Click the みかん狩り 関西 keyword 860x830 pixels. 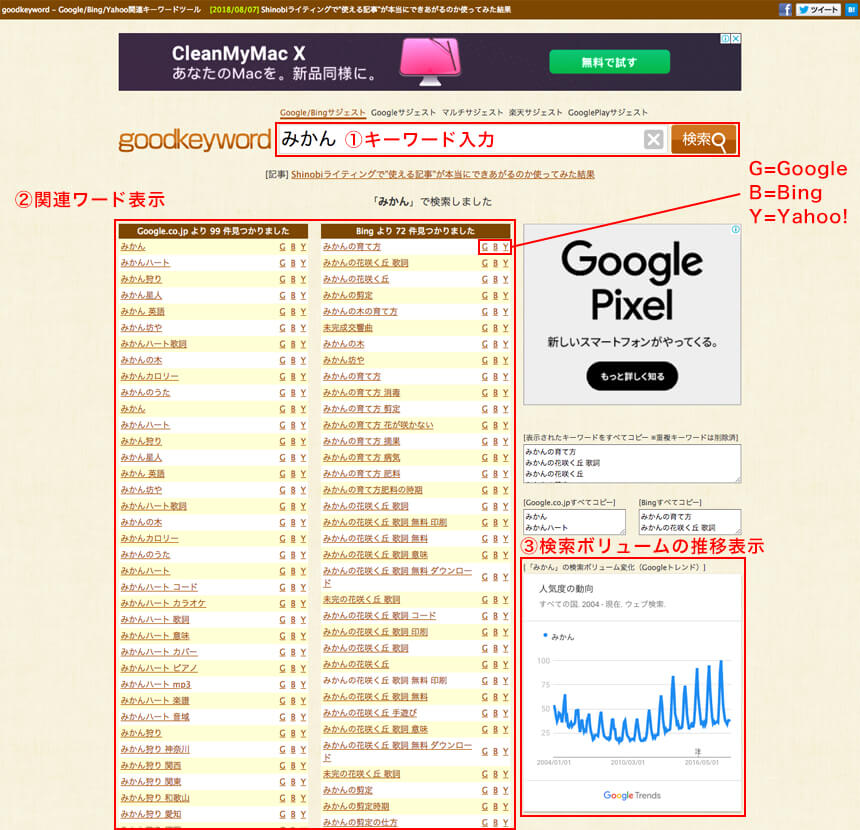pyautogui.click(x=151, y=766)
